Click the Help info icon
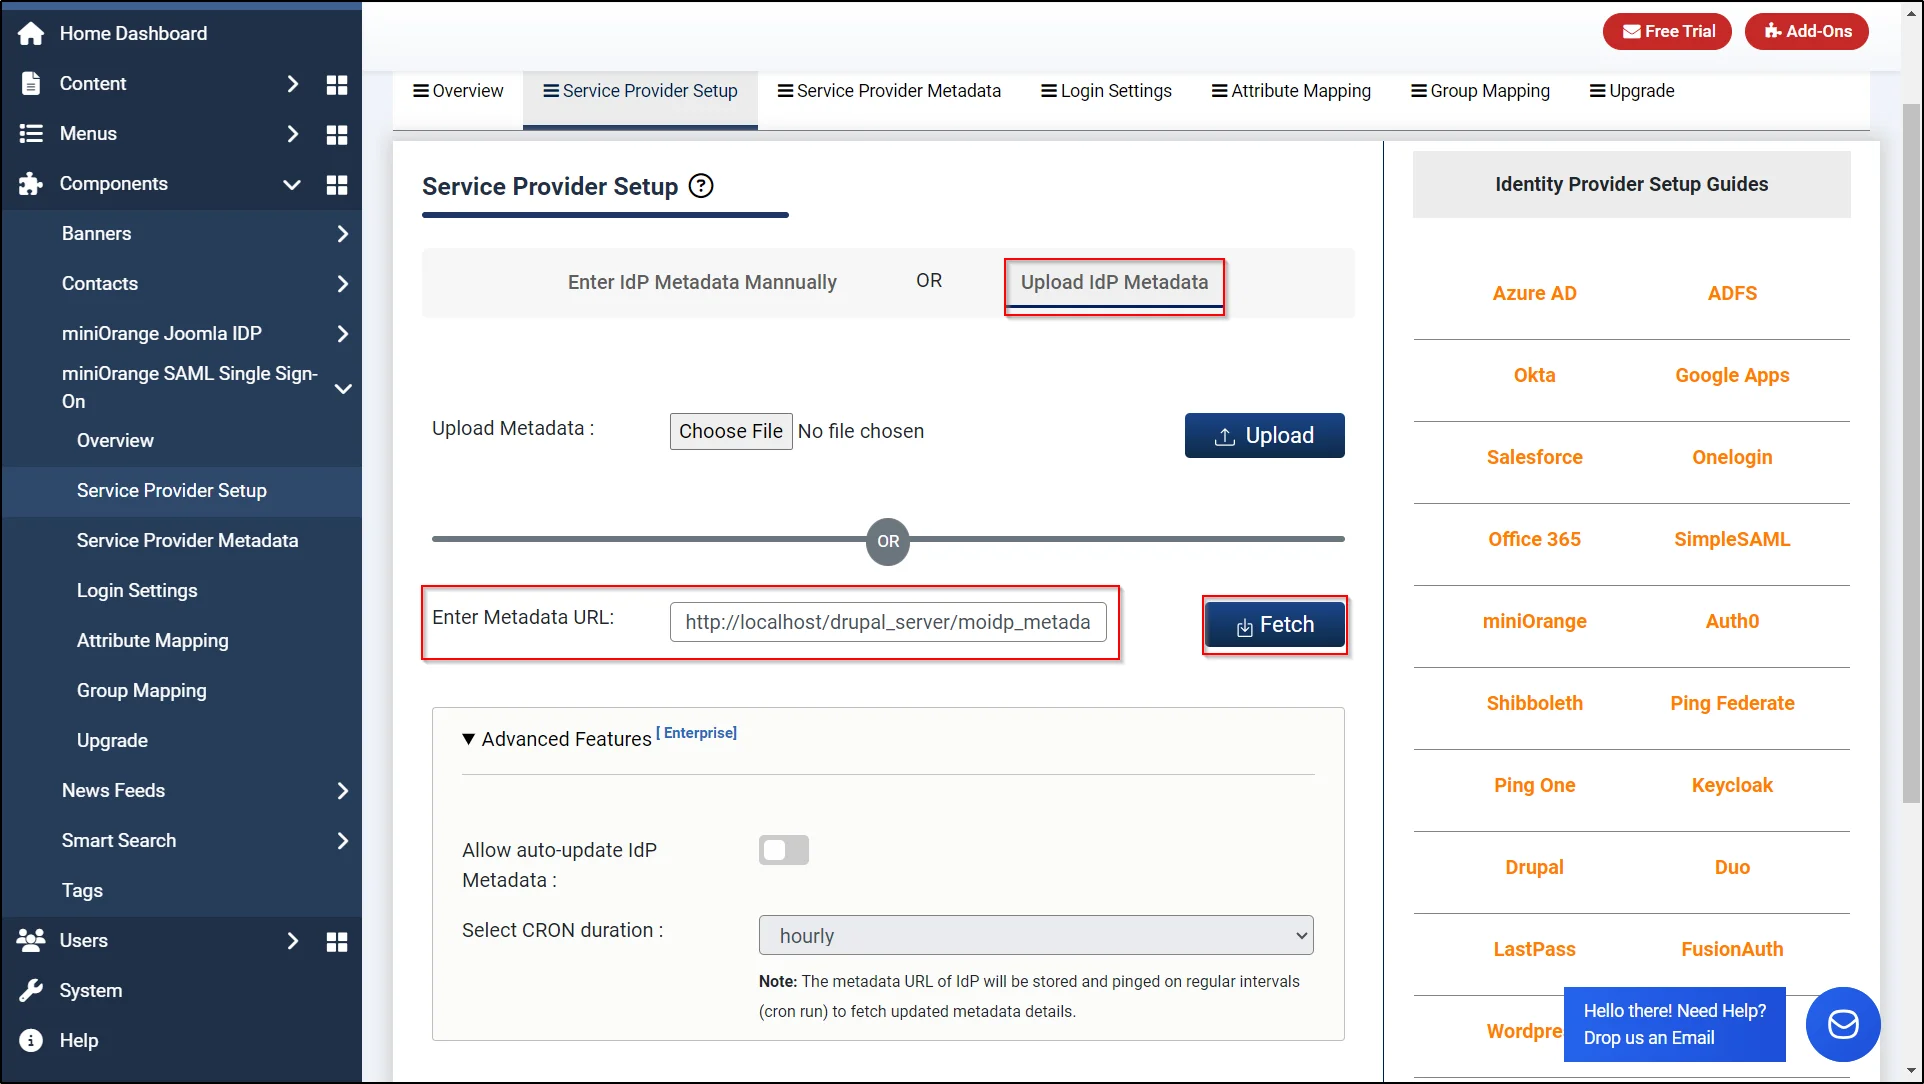 tap(31, 1040)
